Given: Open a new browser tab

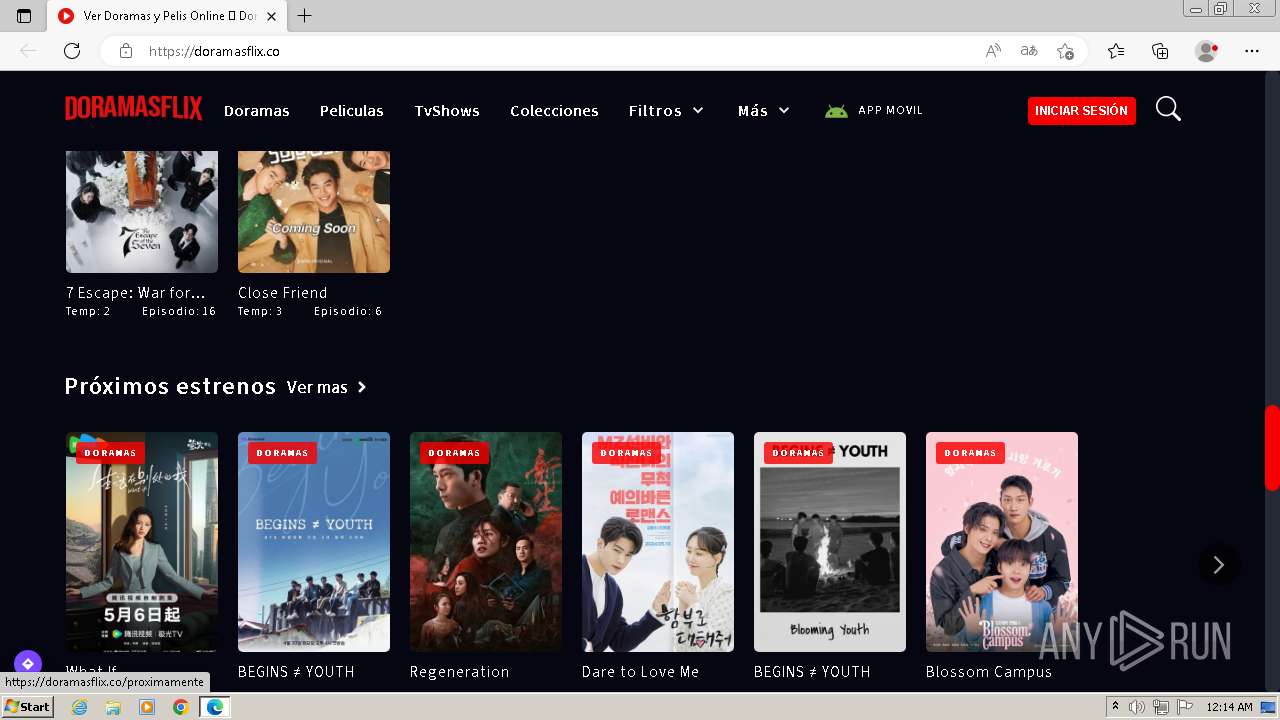Looking at the screenshot, I should 305,16.
